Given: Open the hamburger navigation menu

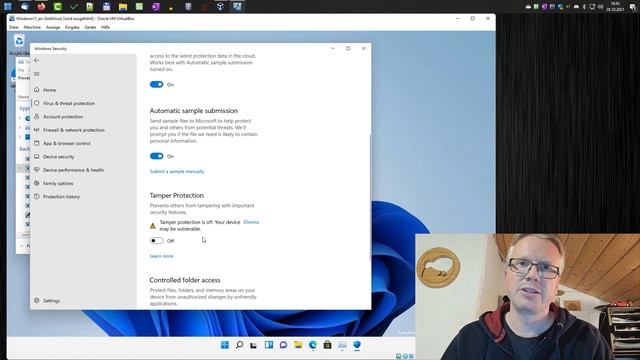Looking at the screenshot, I should pyautogui.click(x=37, y=74).
